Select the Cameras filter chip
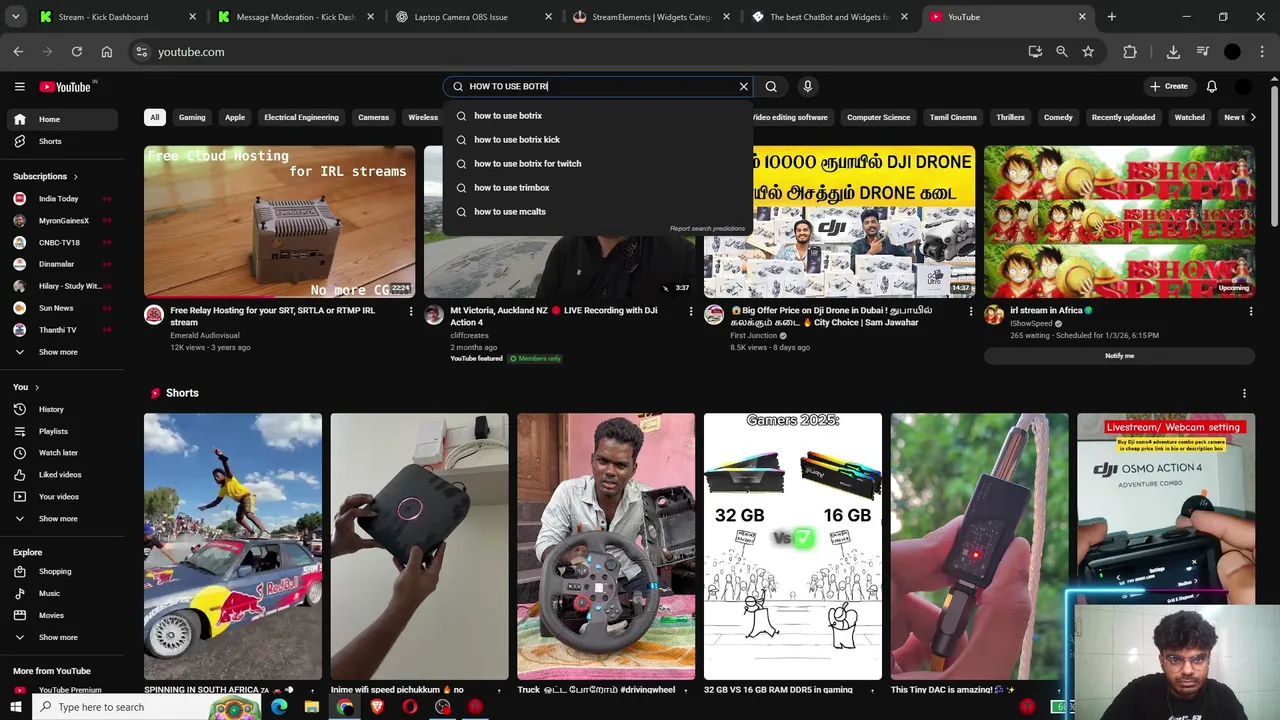Image resolution: width=1280 pixels, height=720 pixels. (x=373, y=117)
